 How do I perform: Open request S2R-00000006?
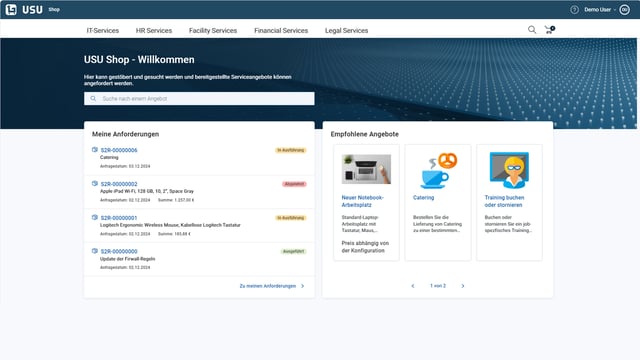pos(119,150)
